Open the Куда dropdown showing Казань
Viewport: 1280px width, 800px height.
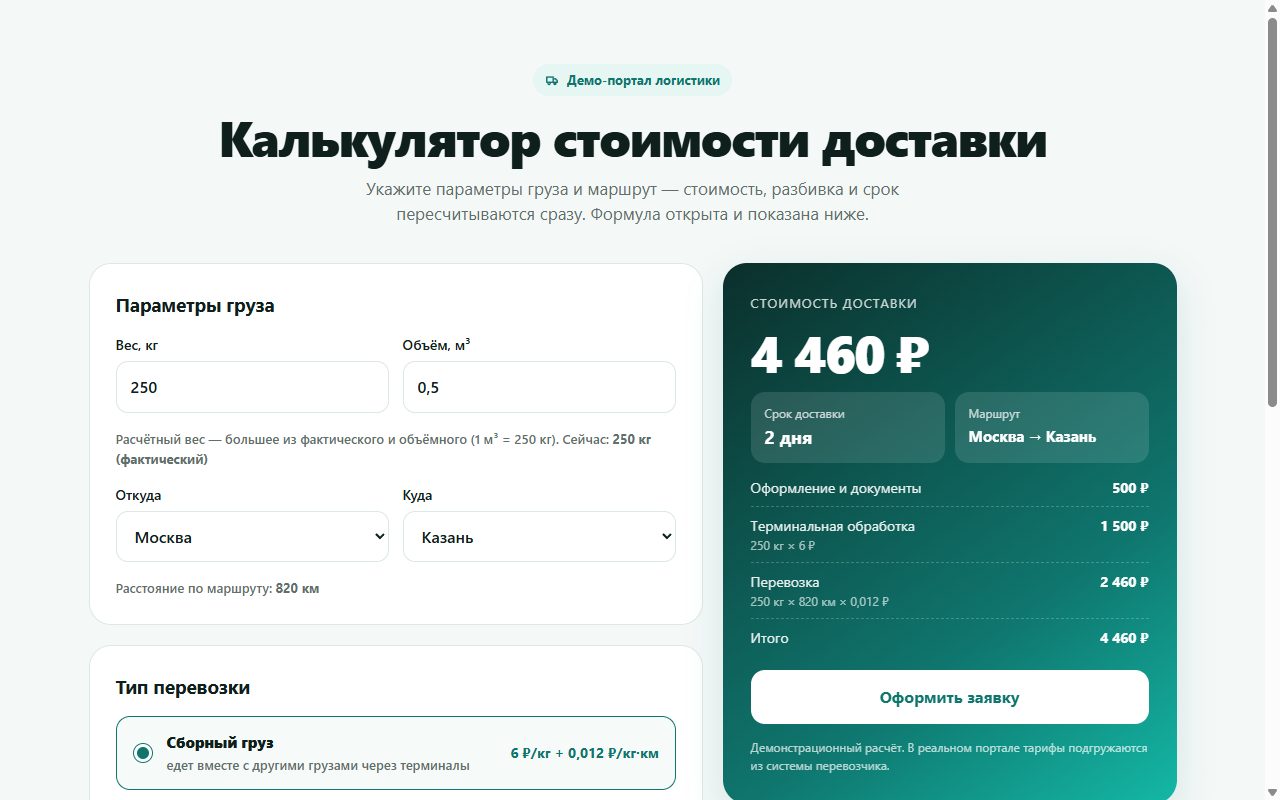tap(539, 537)
